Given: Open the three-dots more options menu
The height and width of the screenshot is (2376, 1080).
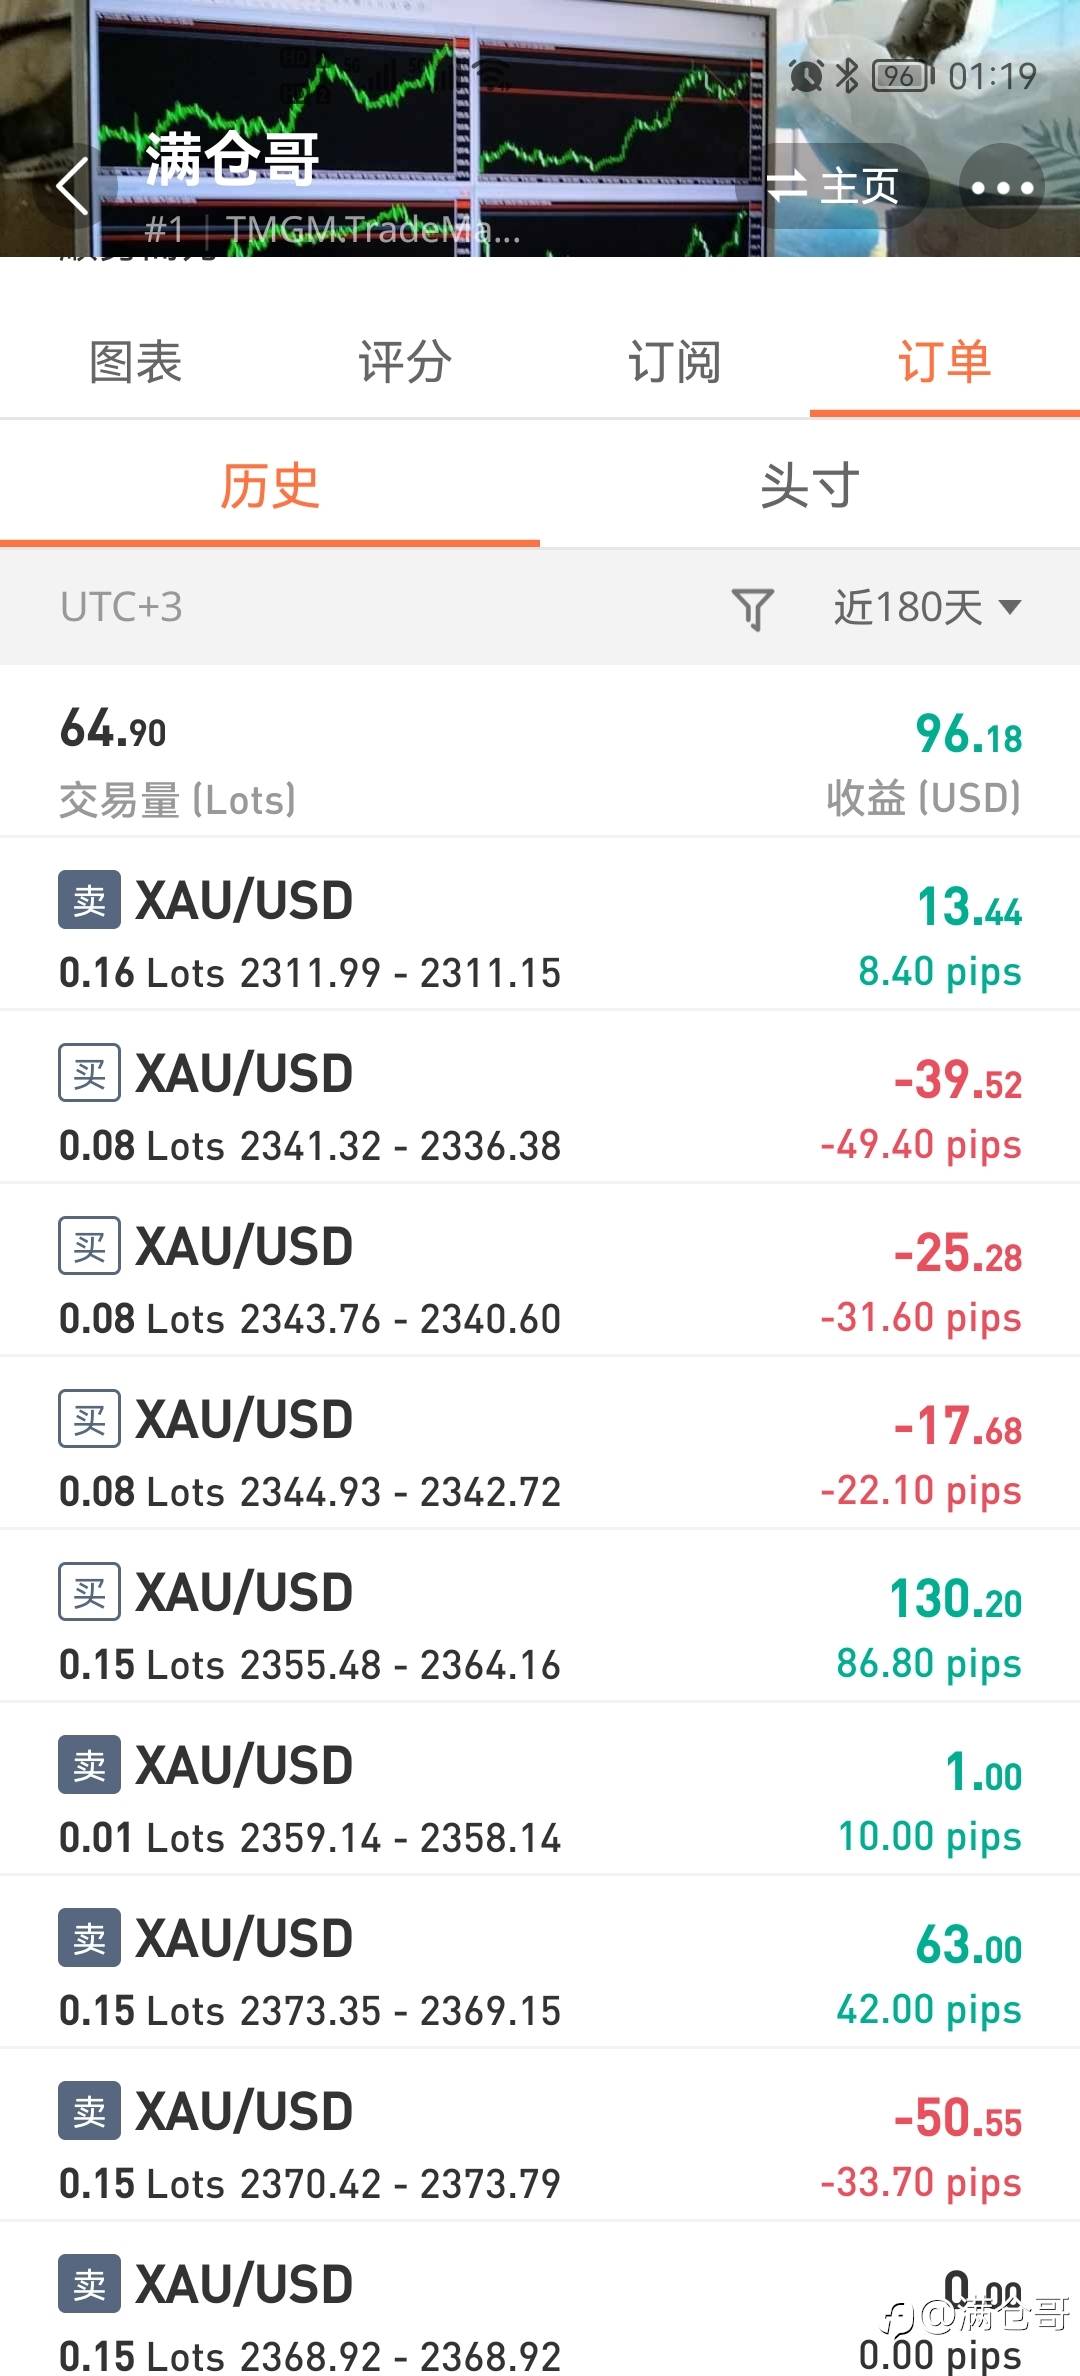Looking at the screenshot, I should tap(1002, 187).
